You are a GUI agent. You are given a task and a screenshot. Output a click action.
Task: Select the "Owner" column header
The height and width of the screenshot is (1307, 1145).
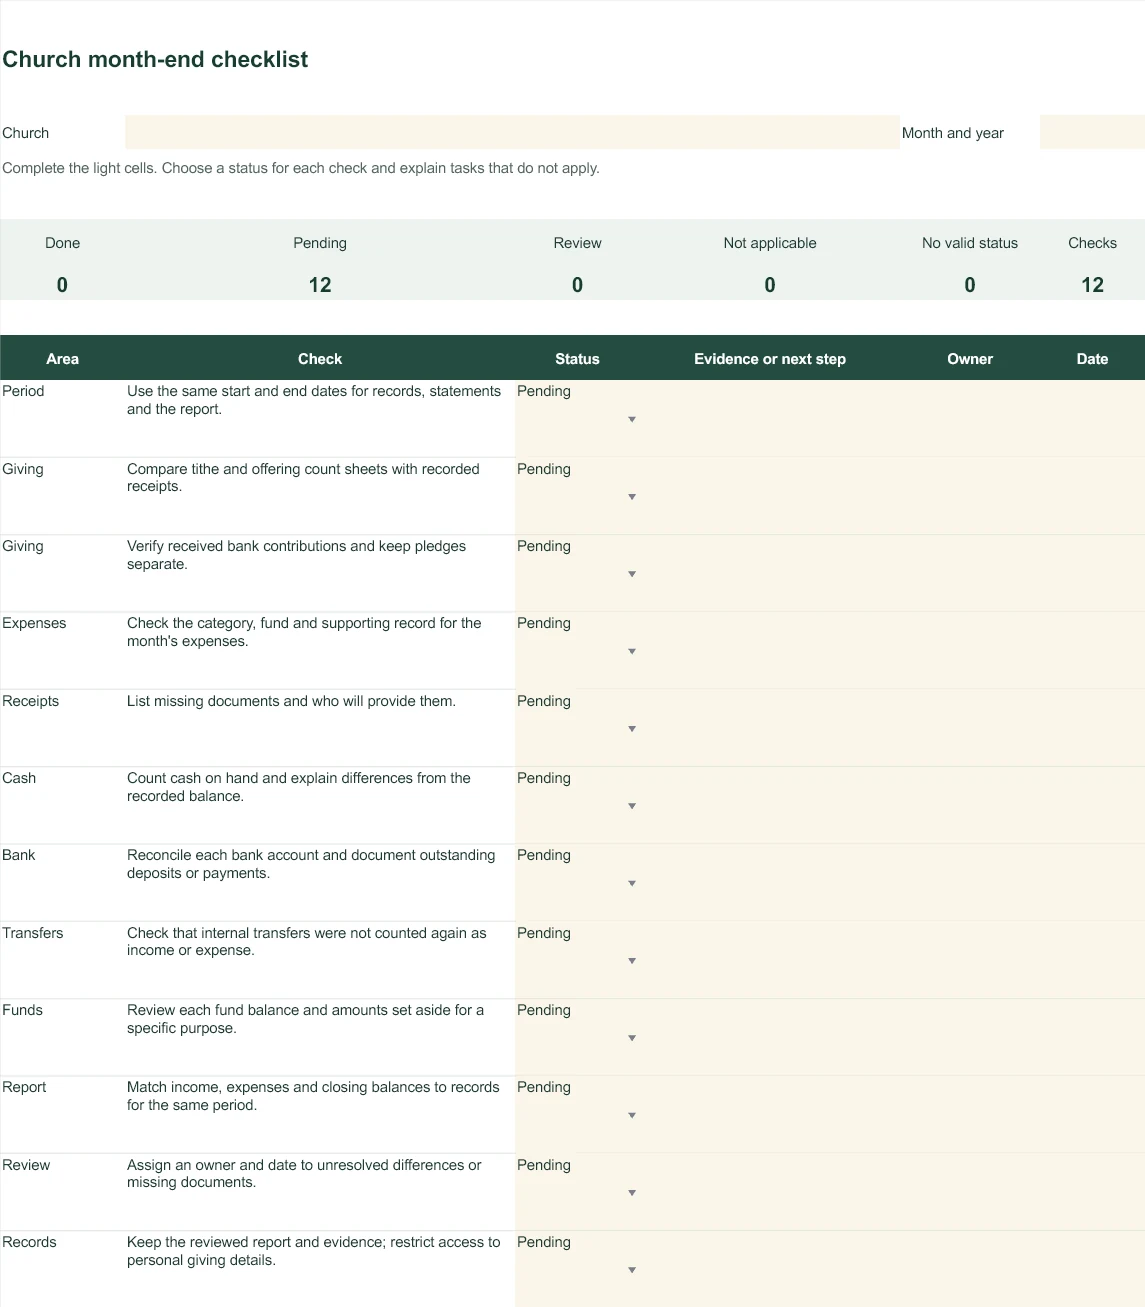tap(970, 359)
